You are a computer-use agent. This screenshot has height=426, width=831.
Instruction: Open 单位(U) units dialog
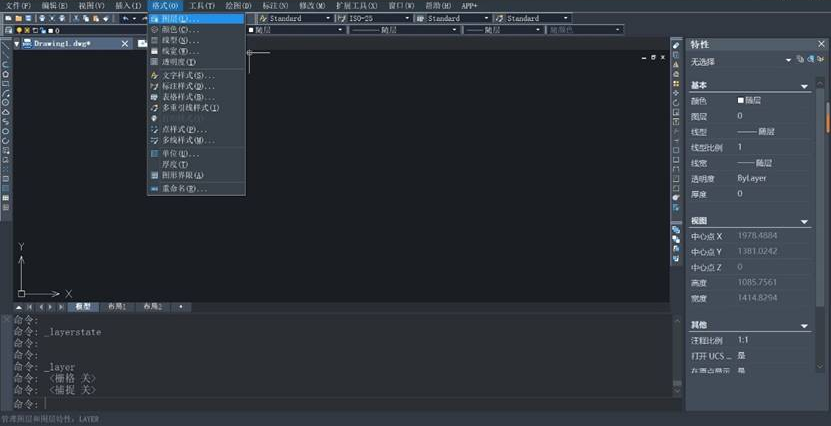point(196,154)
